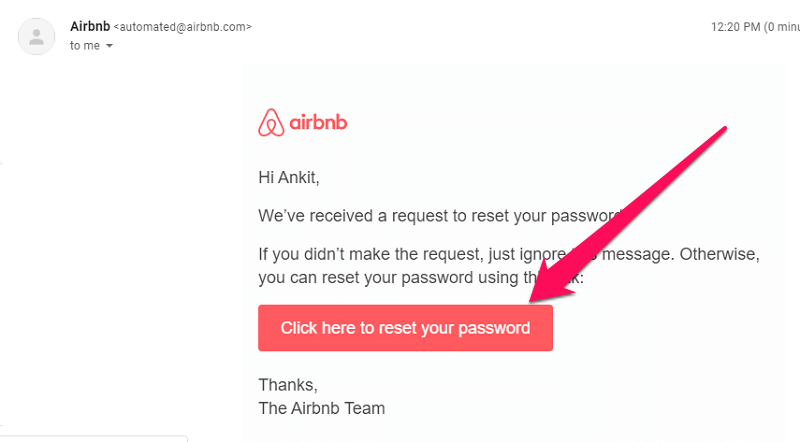The height and width of the screenshot is (442, 800).
Task: Click 'The Airbnb Team' signature
Action: tap(321, 408)
